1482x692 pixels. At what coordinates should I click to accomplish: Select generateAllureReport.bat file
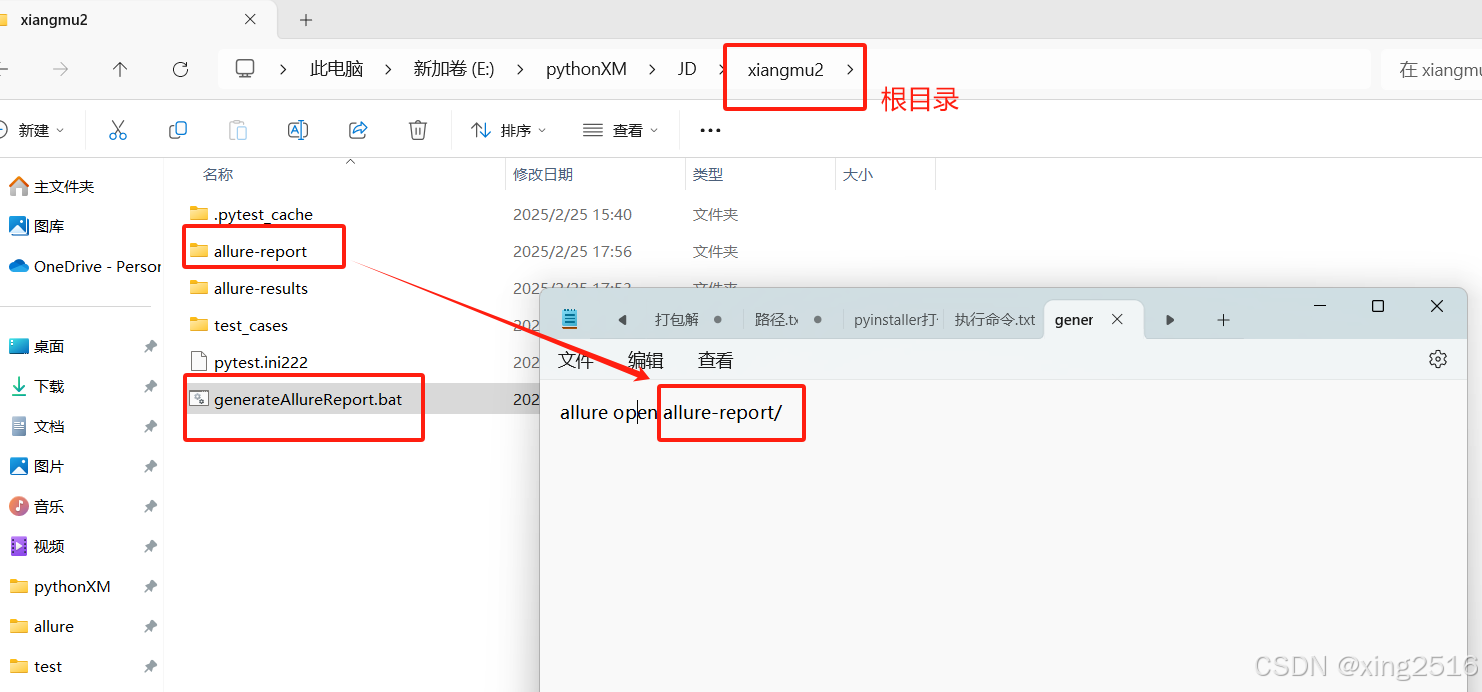click(308, 399)
